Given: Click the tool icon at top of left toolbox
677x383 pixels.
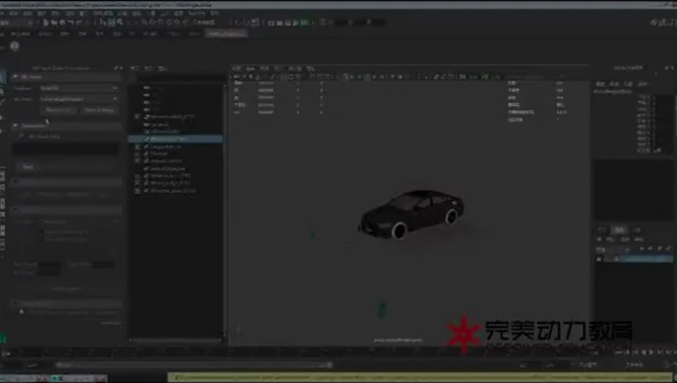Looking at the screenshot, I should coord(2,78).
